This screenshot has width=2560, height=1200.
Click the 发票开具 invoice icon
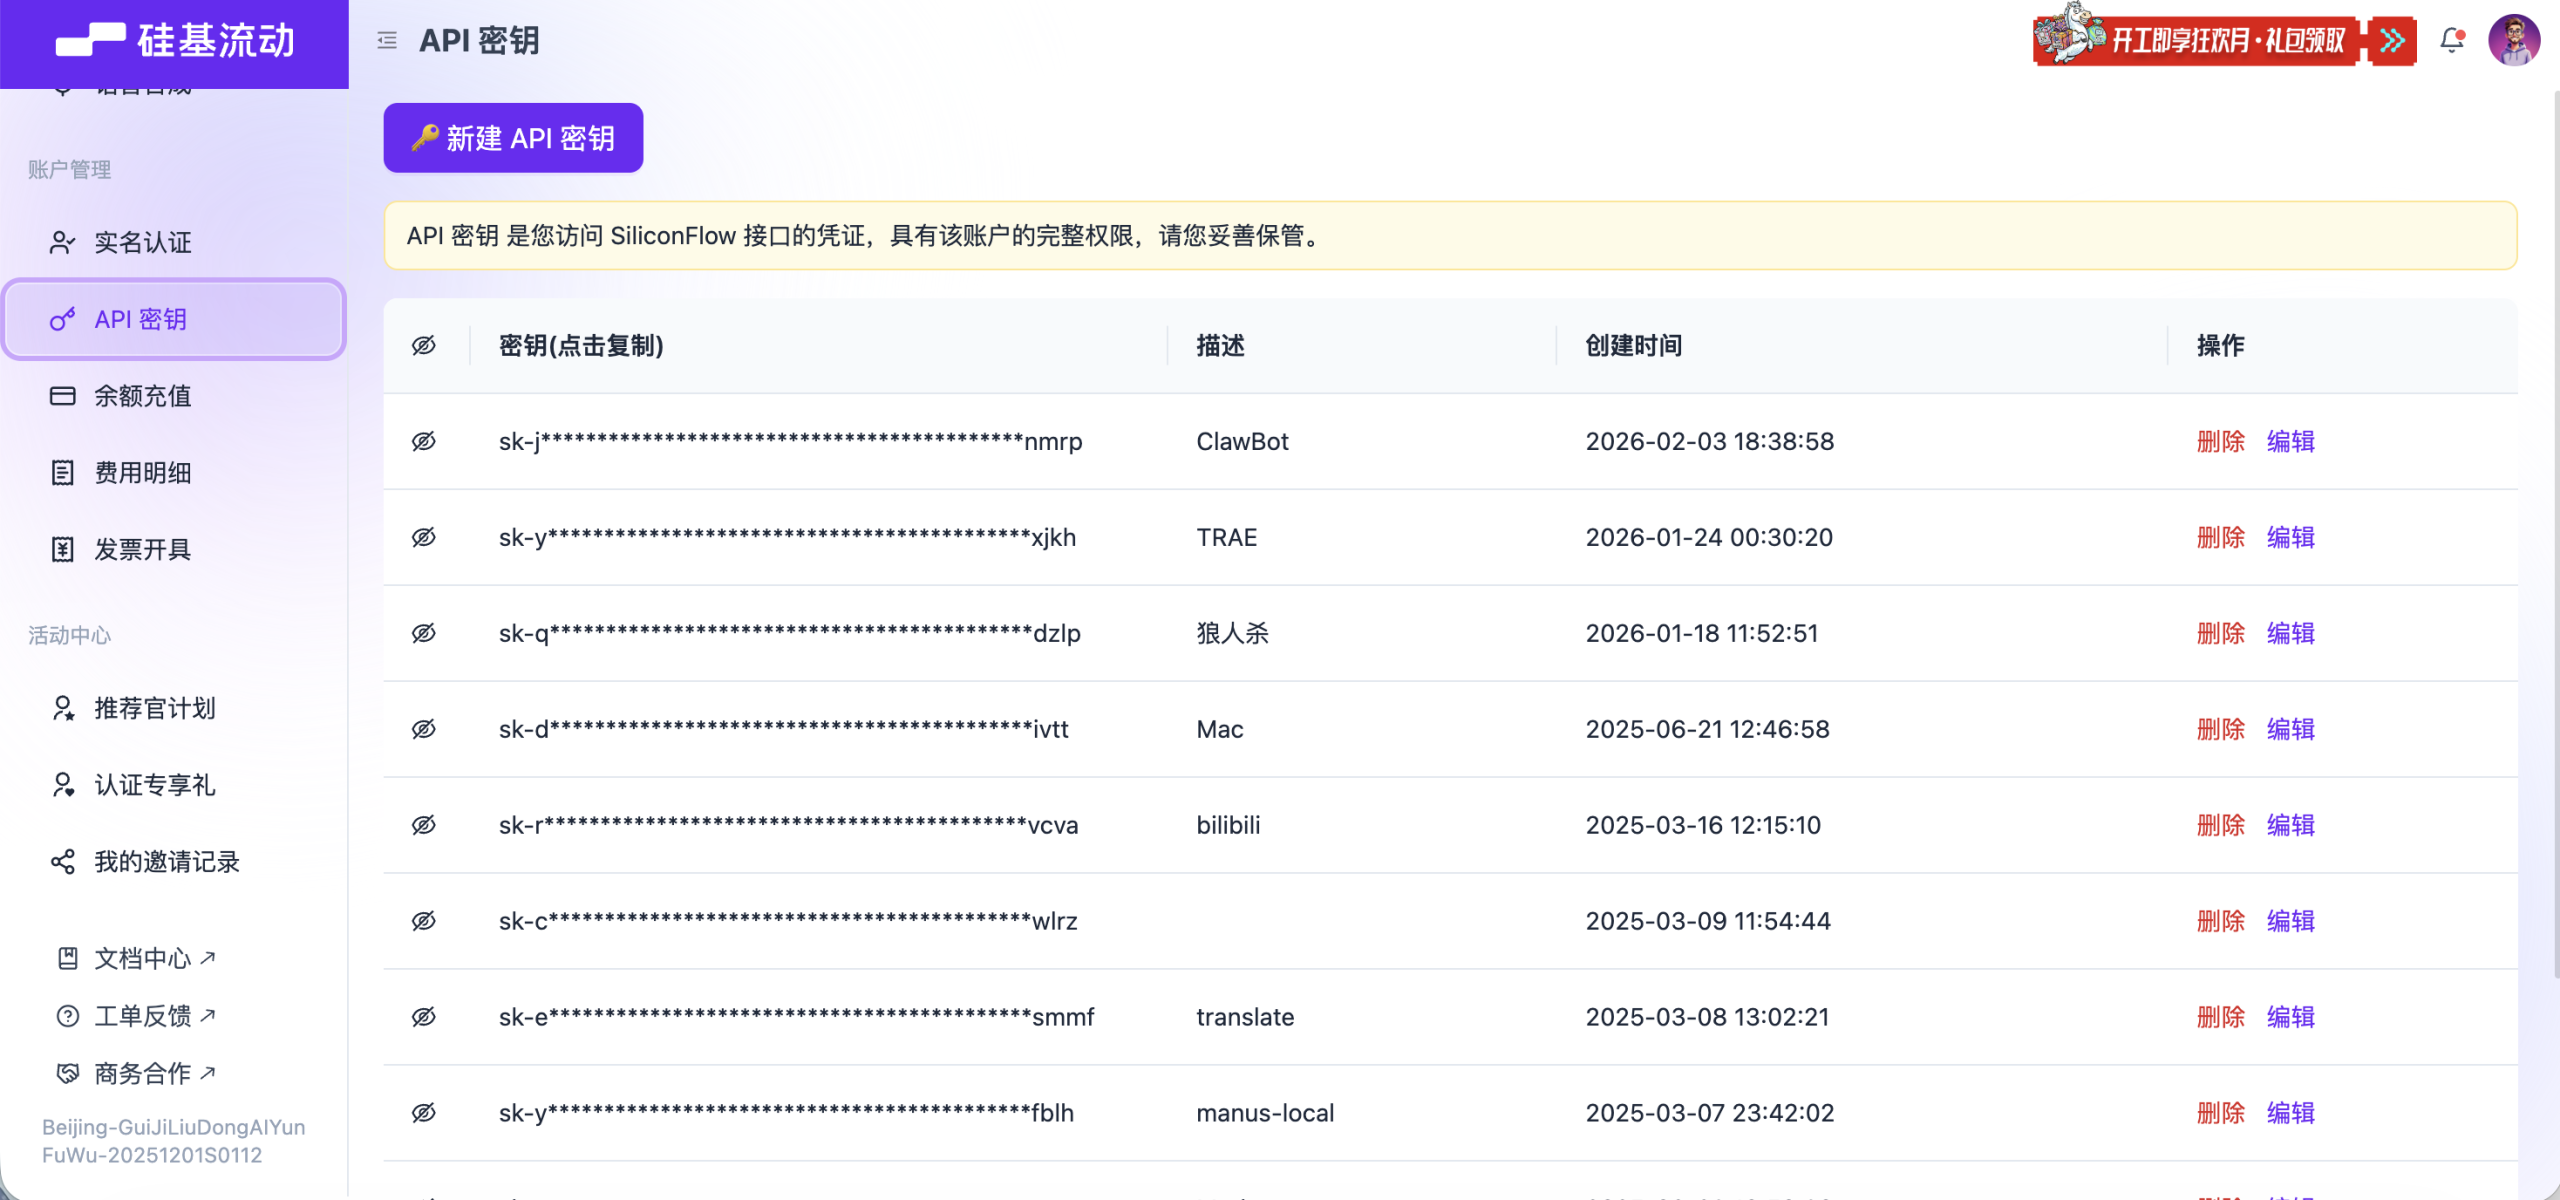(x=62, y=549)
